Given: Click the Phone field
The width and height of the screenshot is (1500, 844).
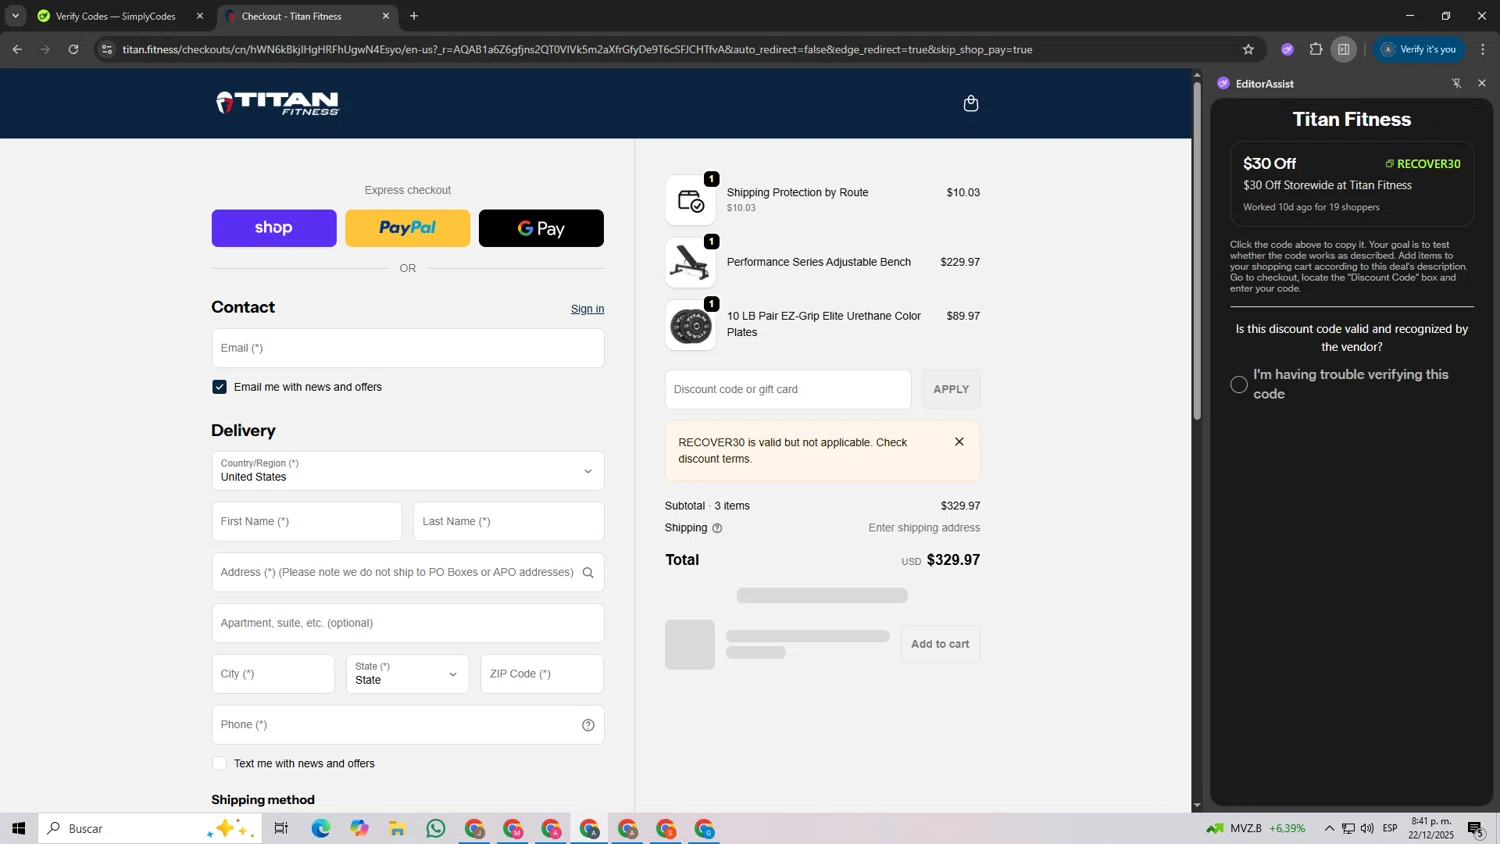Looking at the screenshot, I should 408,725.
